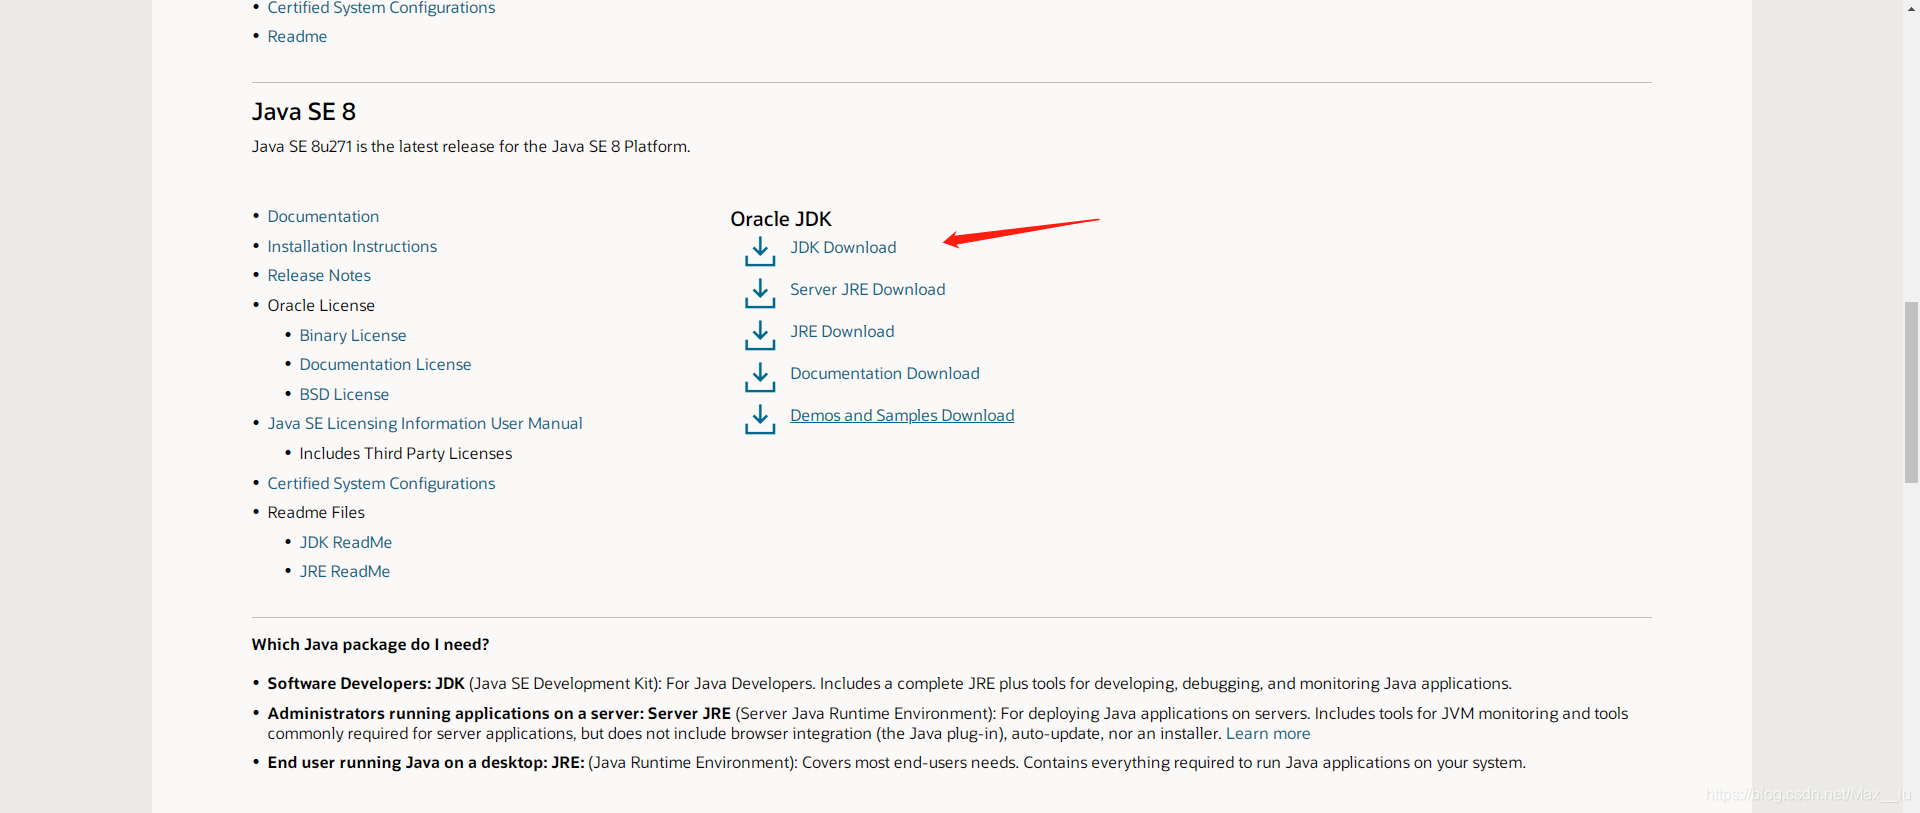Click the Includes Third Party Licenses text
The image size is (1920, 813).
tap(406, 453)
